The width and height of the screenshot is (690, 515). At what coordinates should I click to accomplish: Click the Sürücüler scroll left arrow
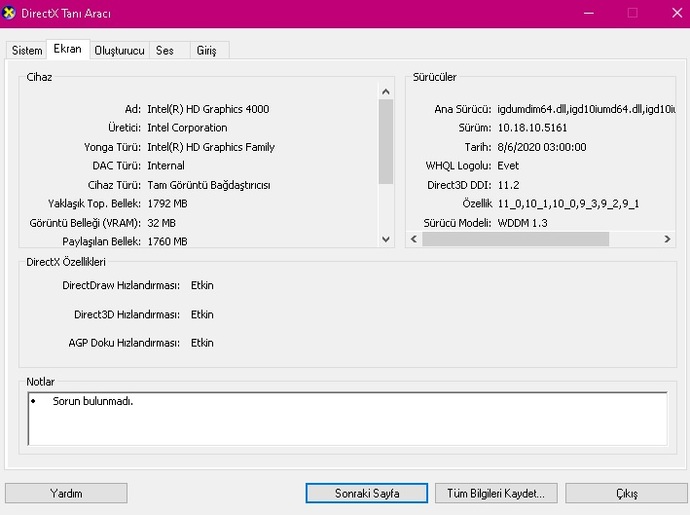(414, 239)
